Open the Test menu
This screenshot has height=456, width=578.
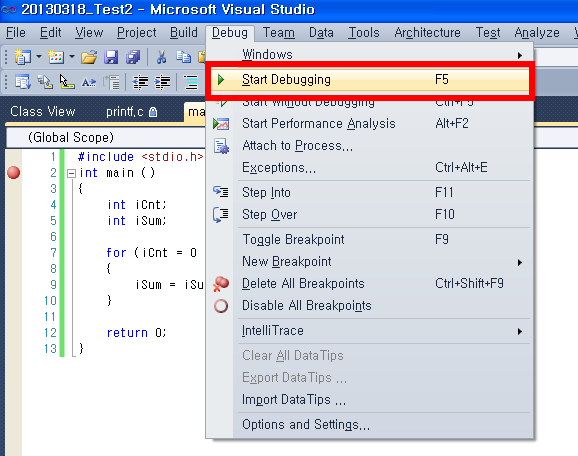click(x=488, y=33)
